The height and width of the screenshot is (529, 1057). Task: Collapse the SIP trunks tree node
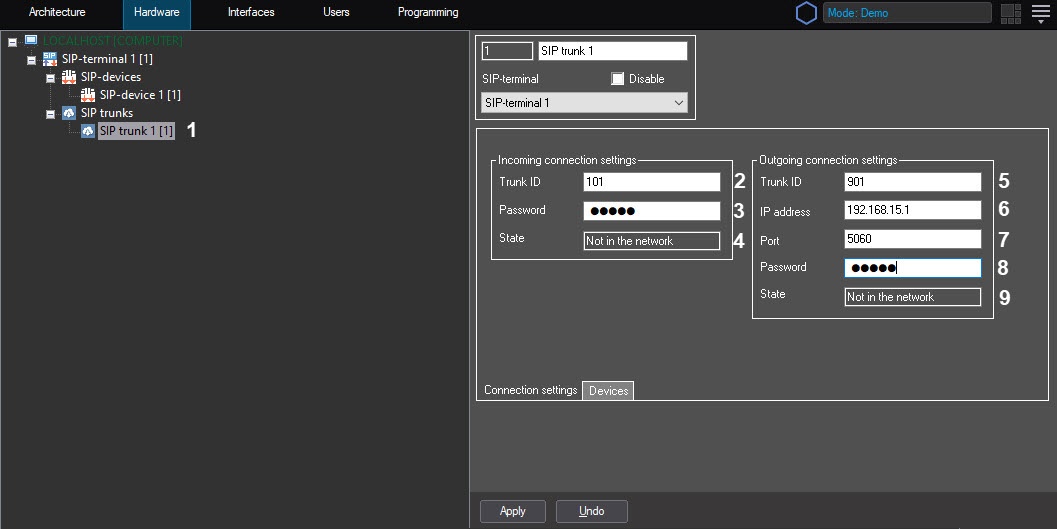50,114
